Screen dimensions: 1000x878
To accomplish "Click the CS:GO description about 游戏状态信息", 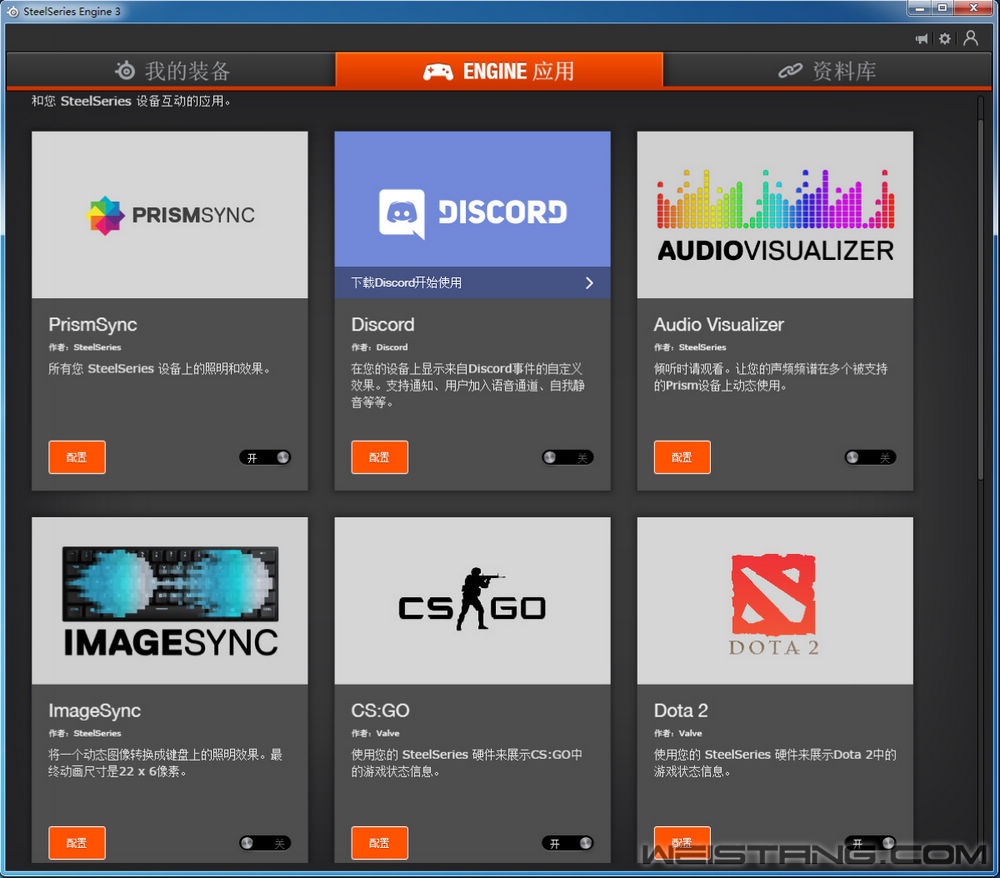I will tap(467, 763).
